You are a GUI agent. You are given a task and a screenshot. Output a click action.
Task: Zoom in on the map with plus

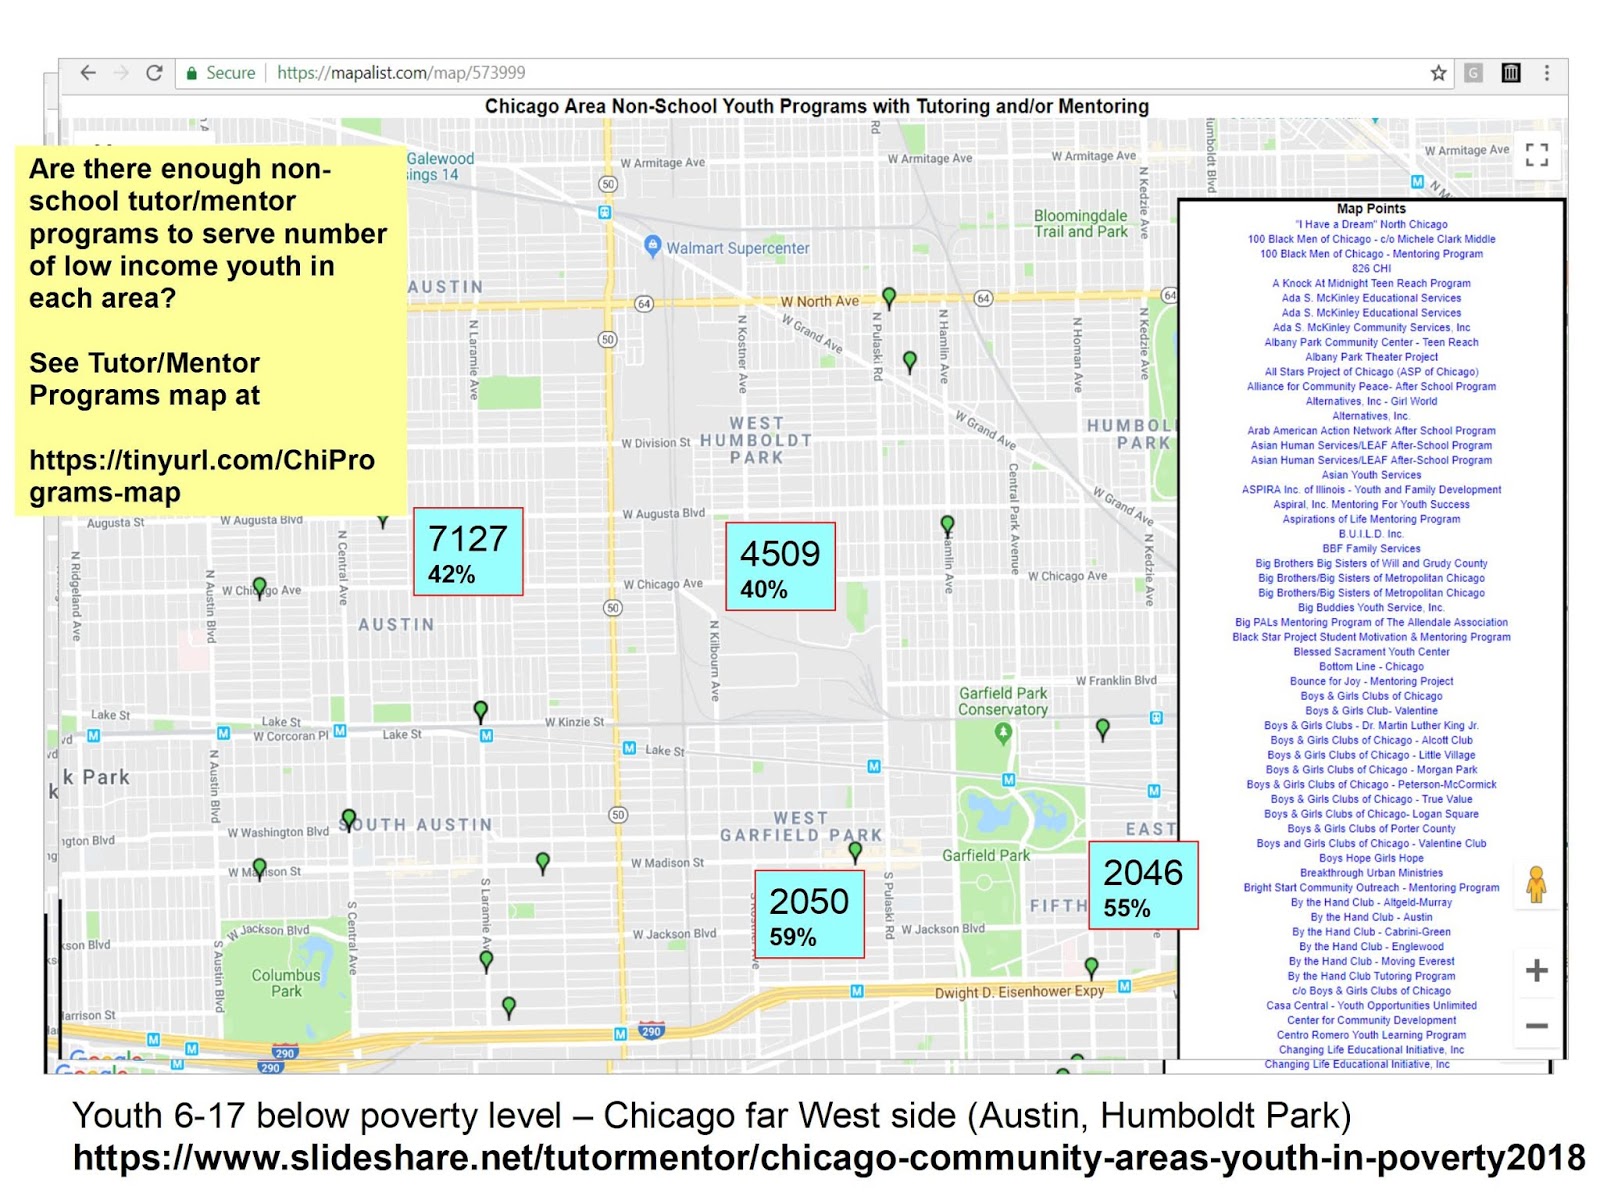(x=1537, y=970)
